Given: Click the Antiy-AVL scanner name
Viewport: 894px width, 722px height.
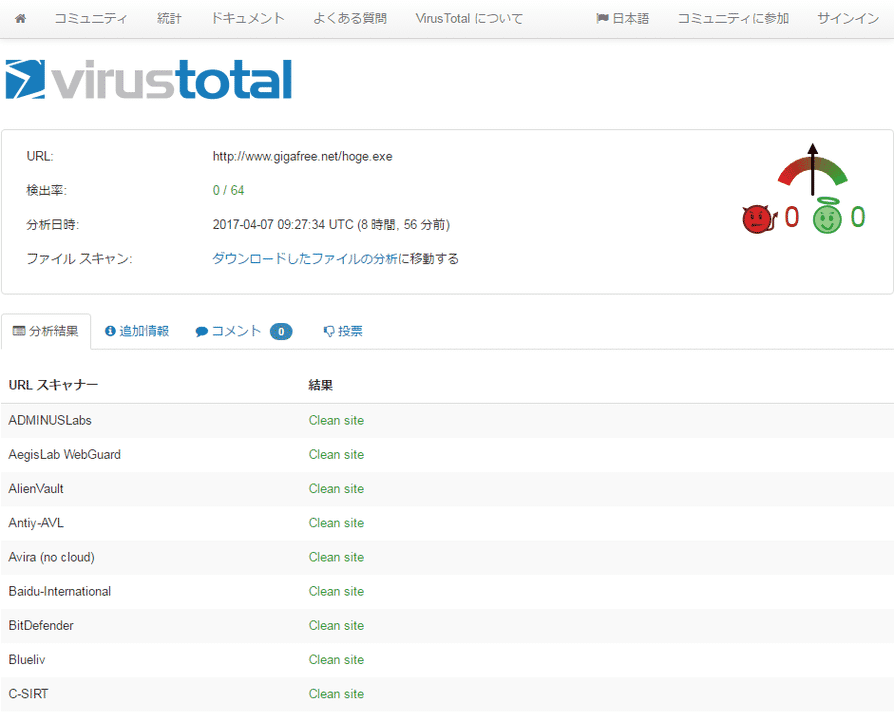Looking at the screenshot, I should (36, 523).
